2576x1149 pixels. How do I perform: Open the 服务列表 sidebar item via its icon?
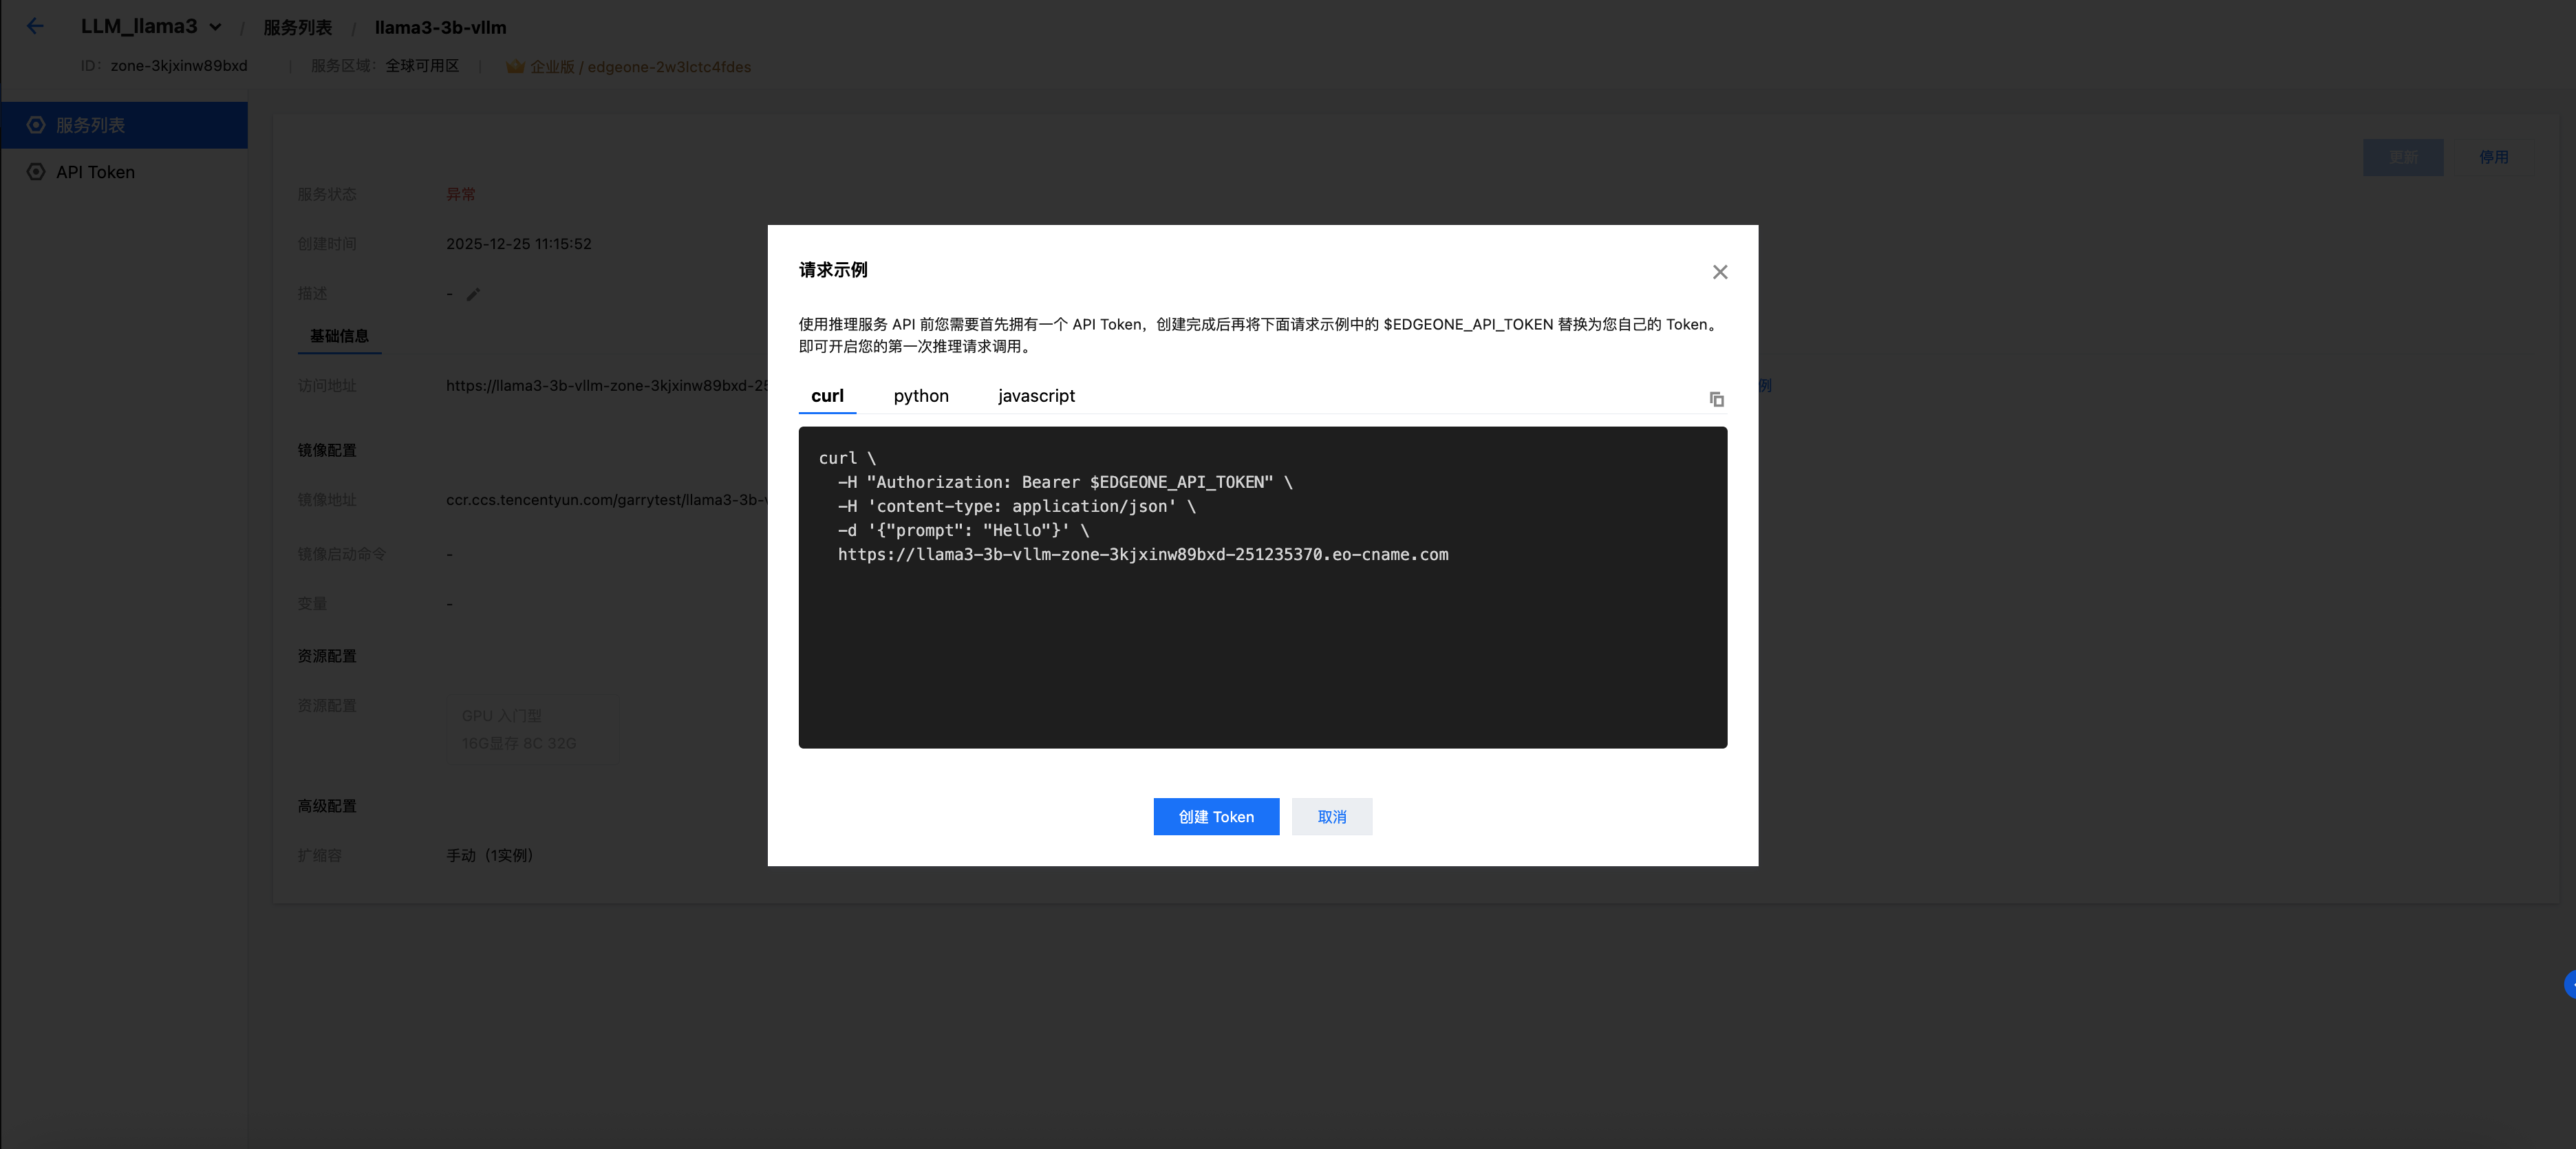(36, 124)
